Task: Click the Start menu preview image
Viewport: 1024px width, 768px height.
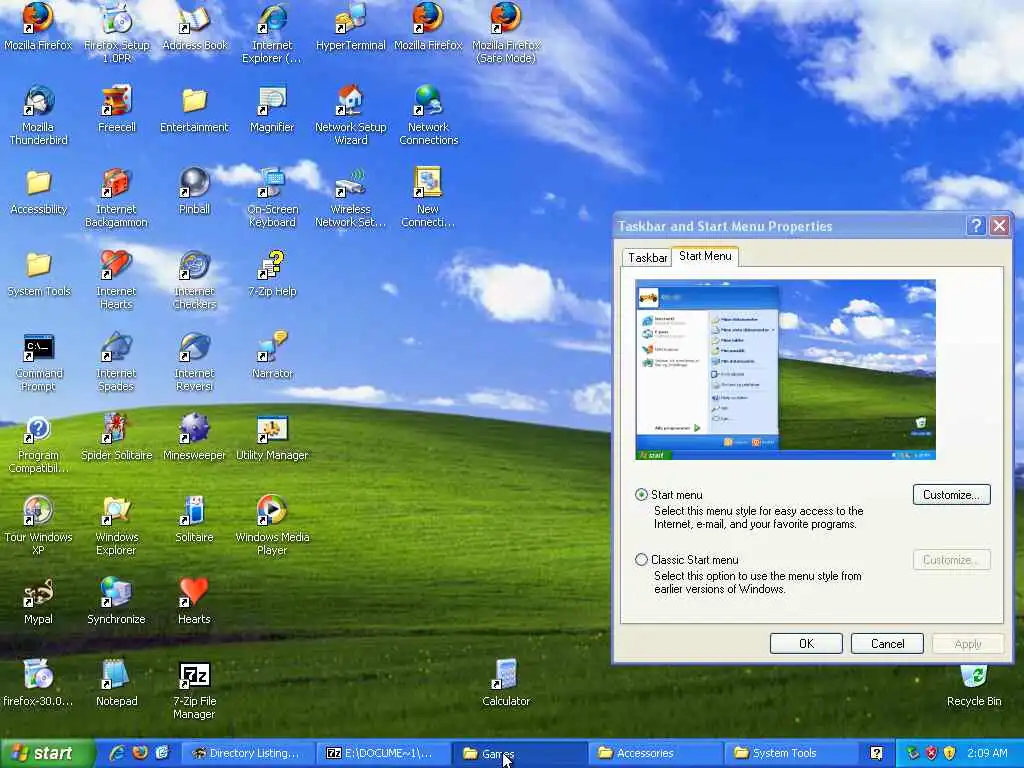Action: point(785,370)
